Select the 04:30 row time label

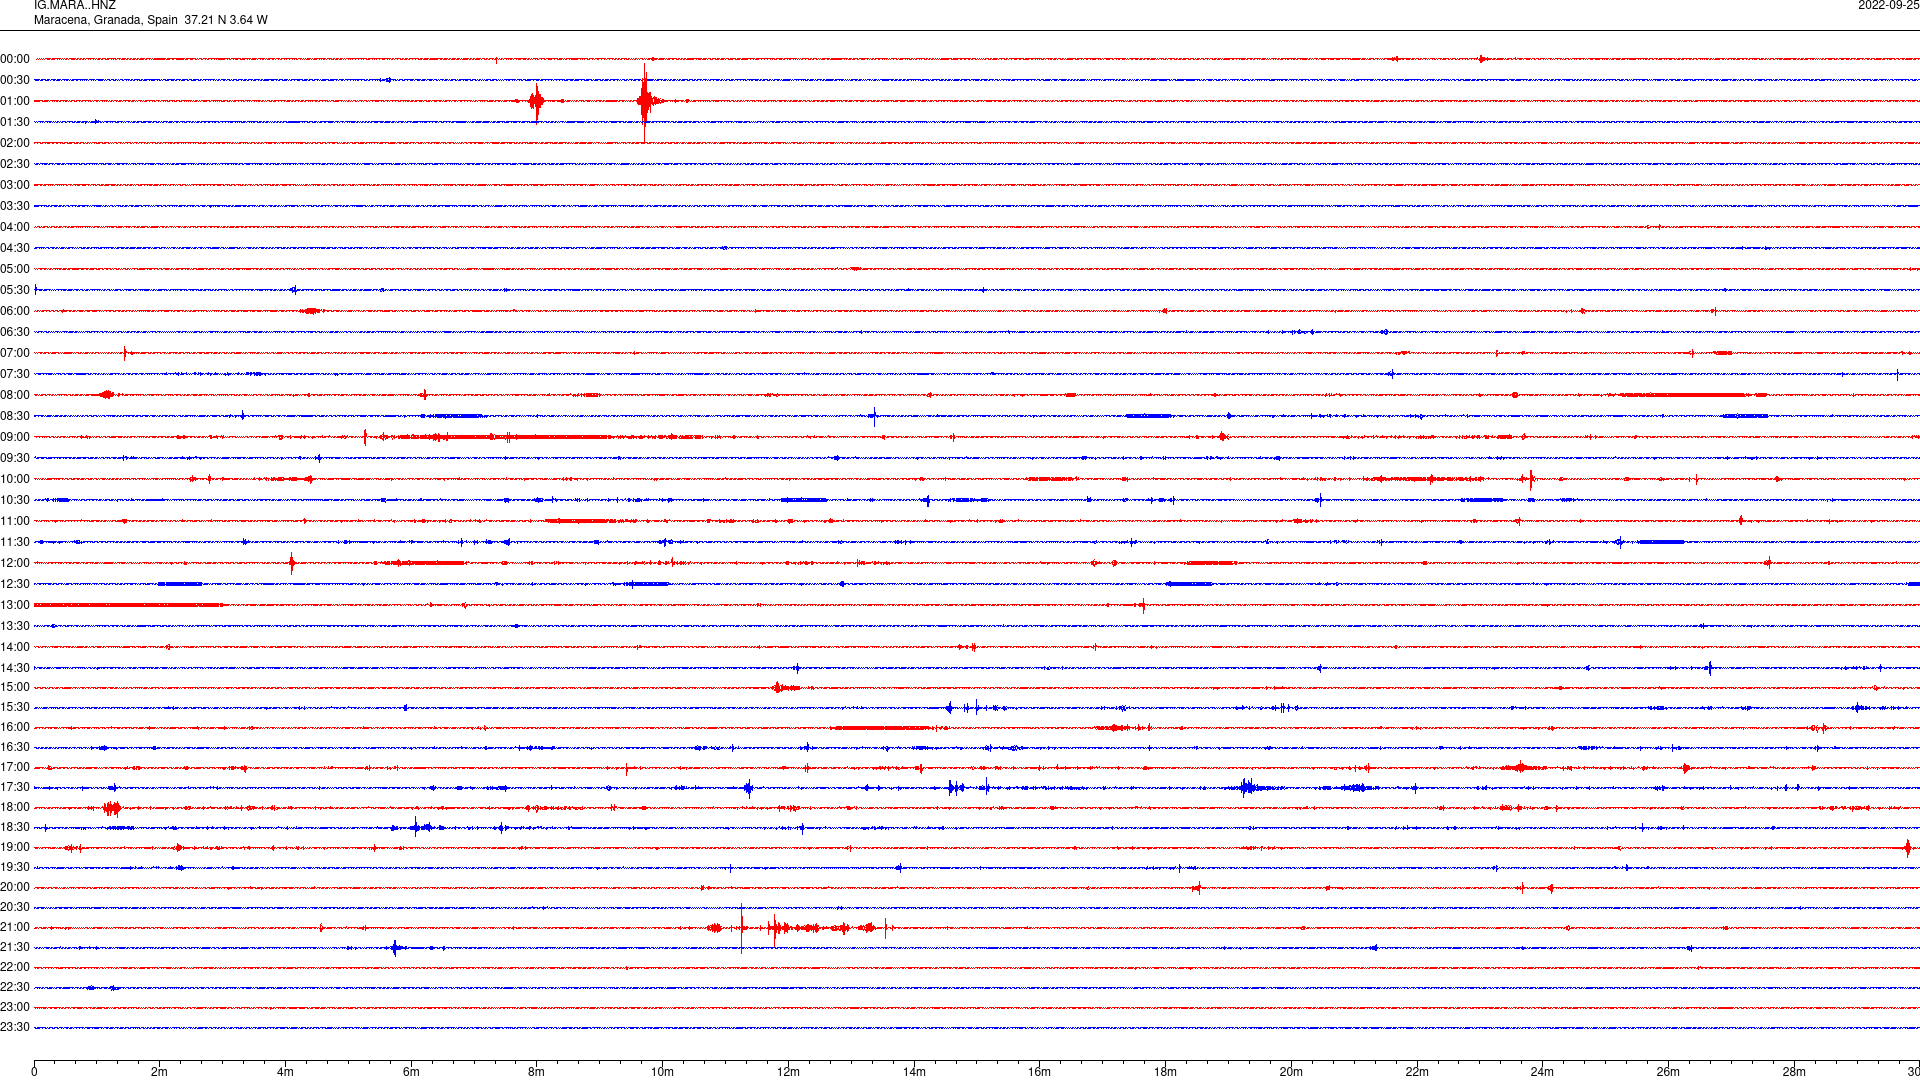(15, 248)
